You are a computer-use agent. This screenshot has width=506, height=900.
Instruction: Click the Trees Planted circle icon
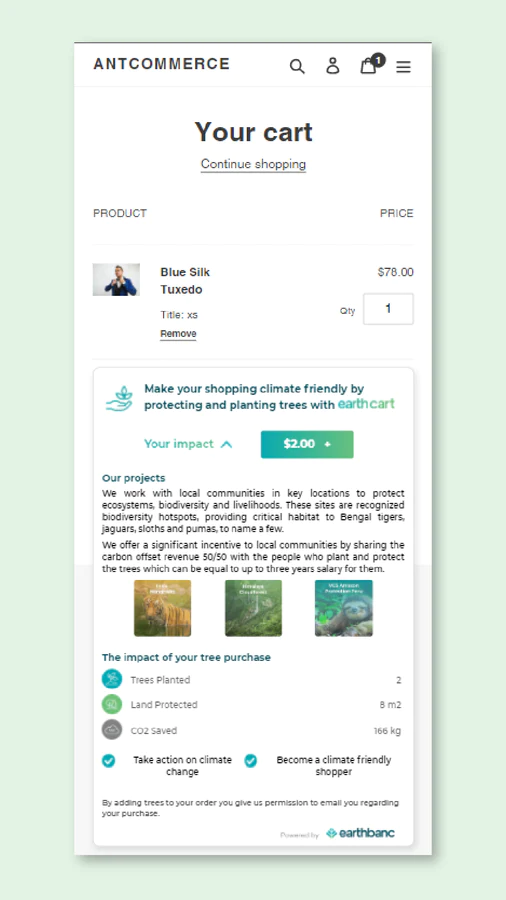(x=112, y=679)
